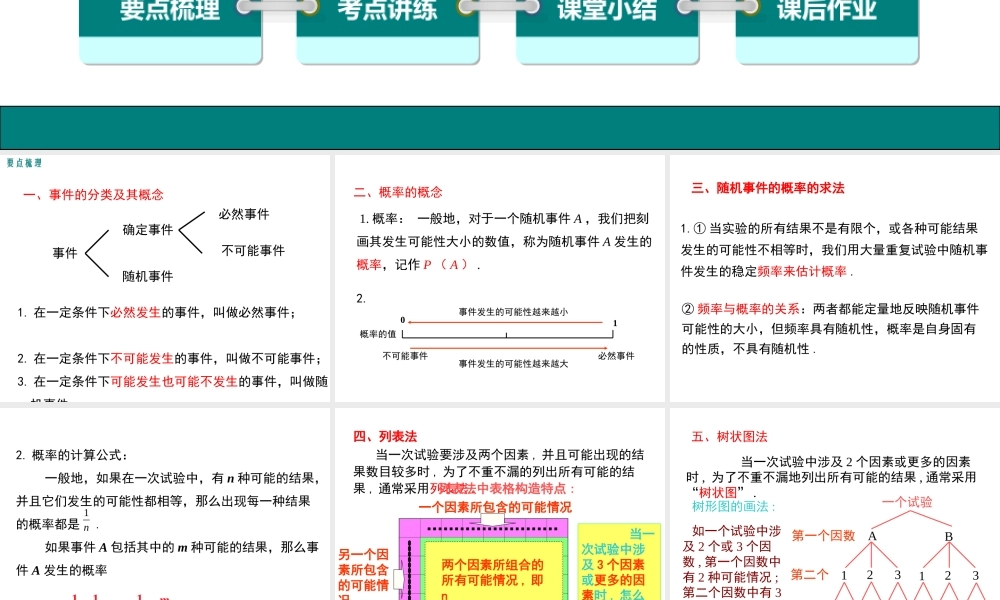The width and height of the screenshot is (1000, 600).
Task: Click the small 要点梳理 label
Action: (x=24, y=163)
